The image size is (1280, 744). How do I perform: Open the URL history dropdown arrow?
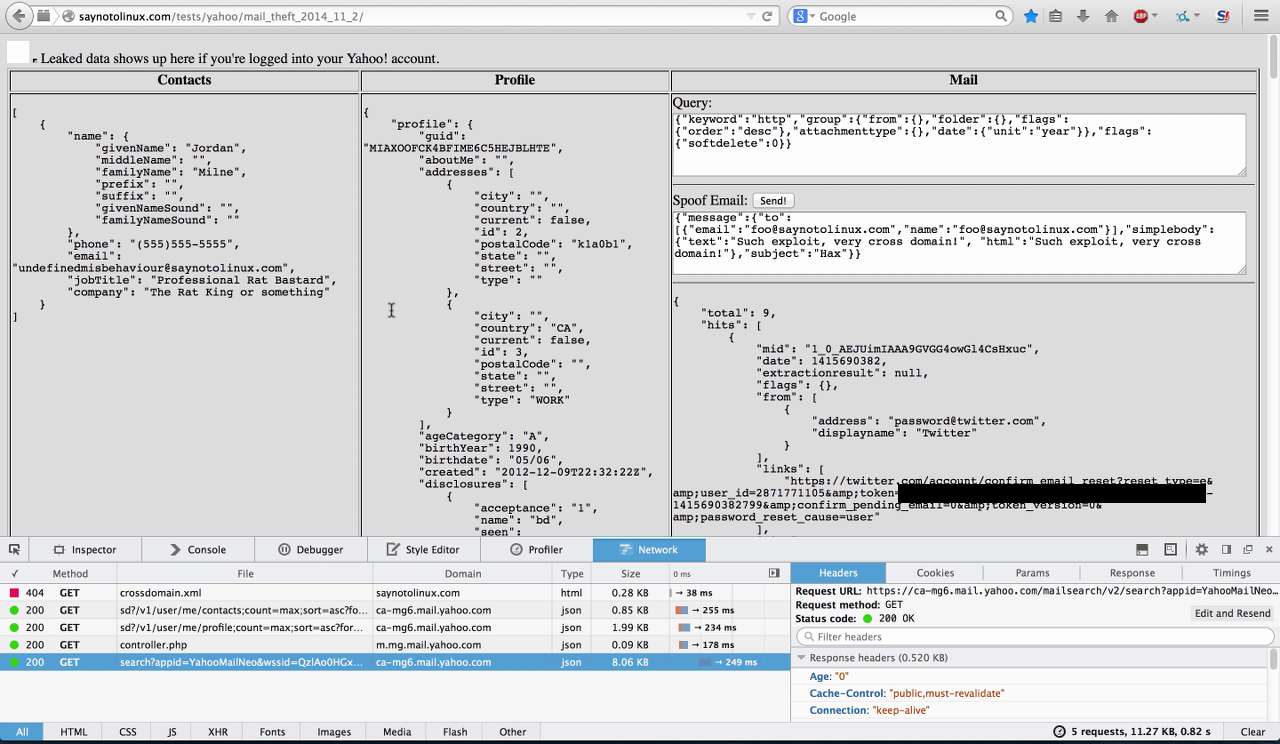pyautogui.click(x=751, y=16)
